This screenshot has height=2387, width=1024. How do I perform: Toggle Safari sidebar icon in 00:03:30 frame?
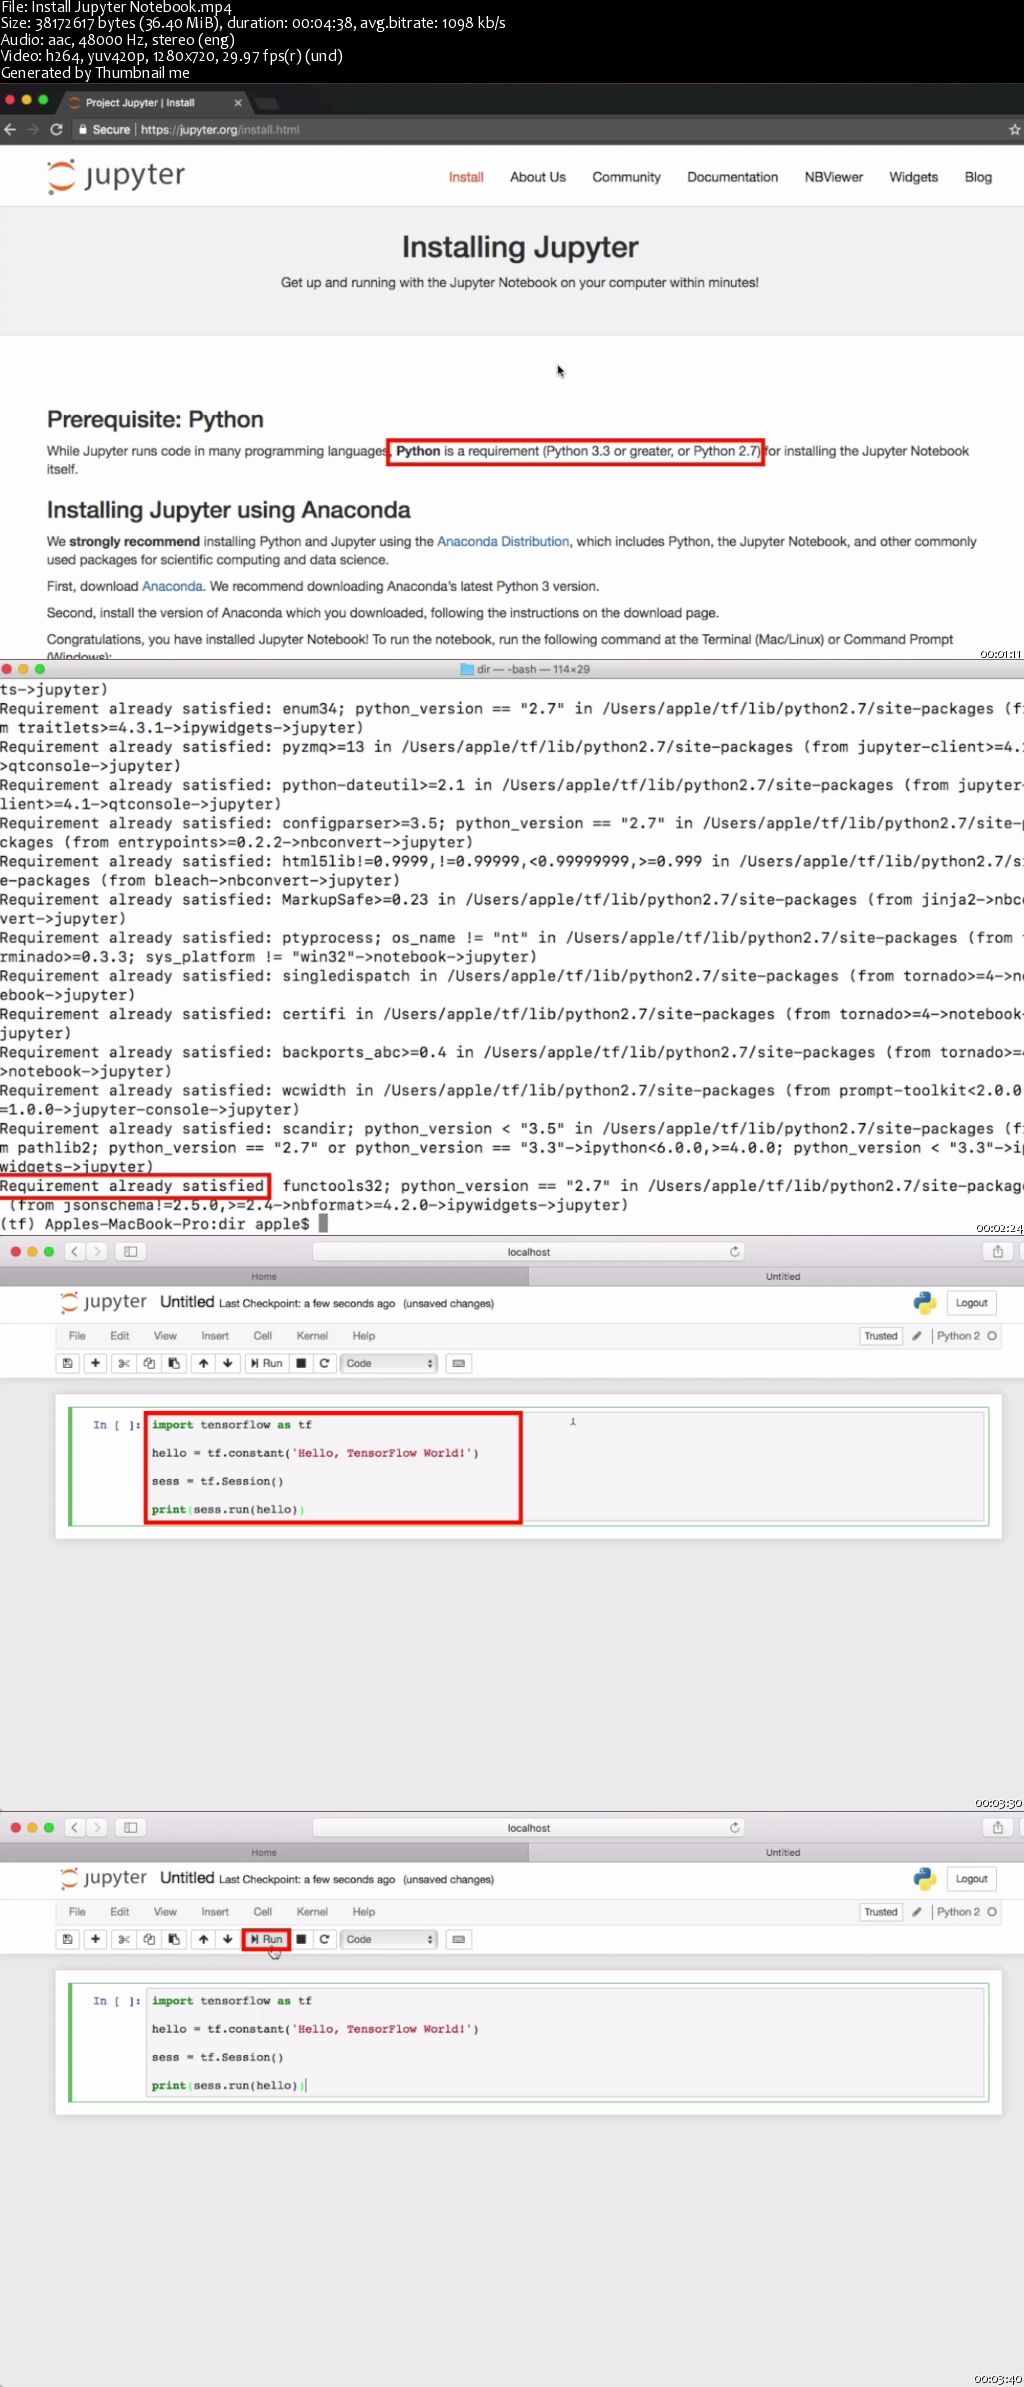[130, 1252]
